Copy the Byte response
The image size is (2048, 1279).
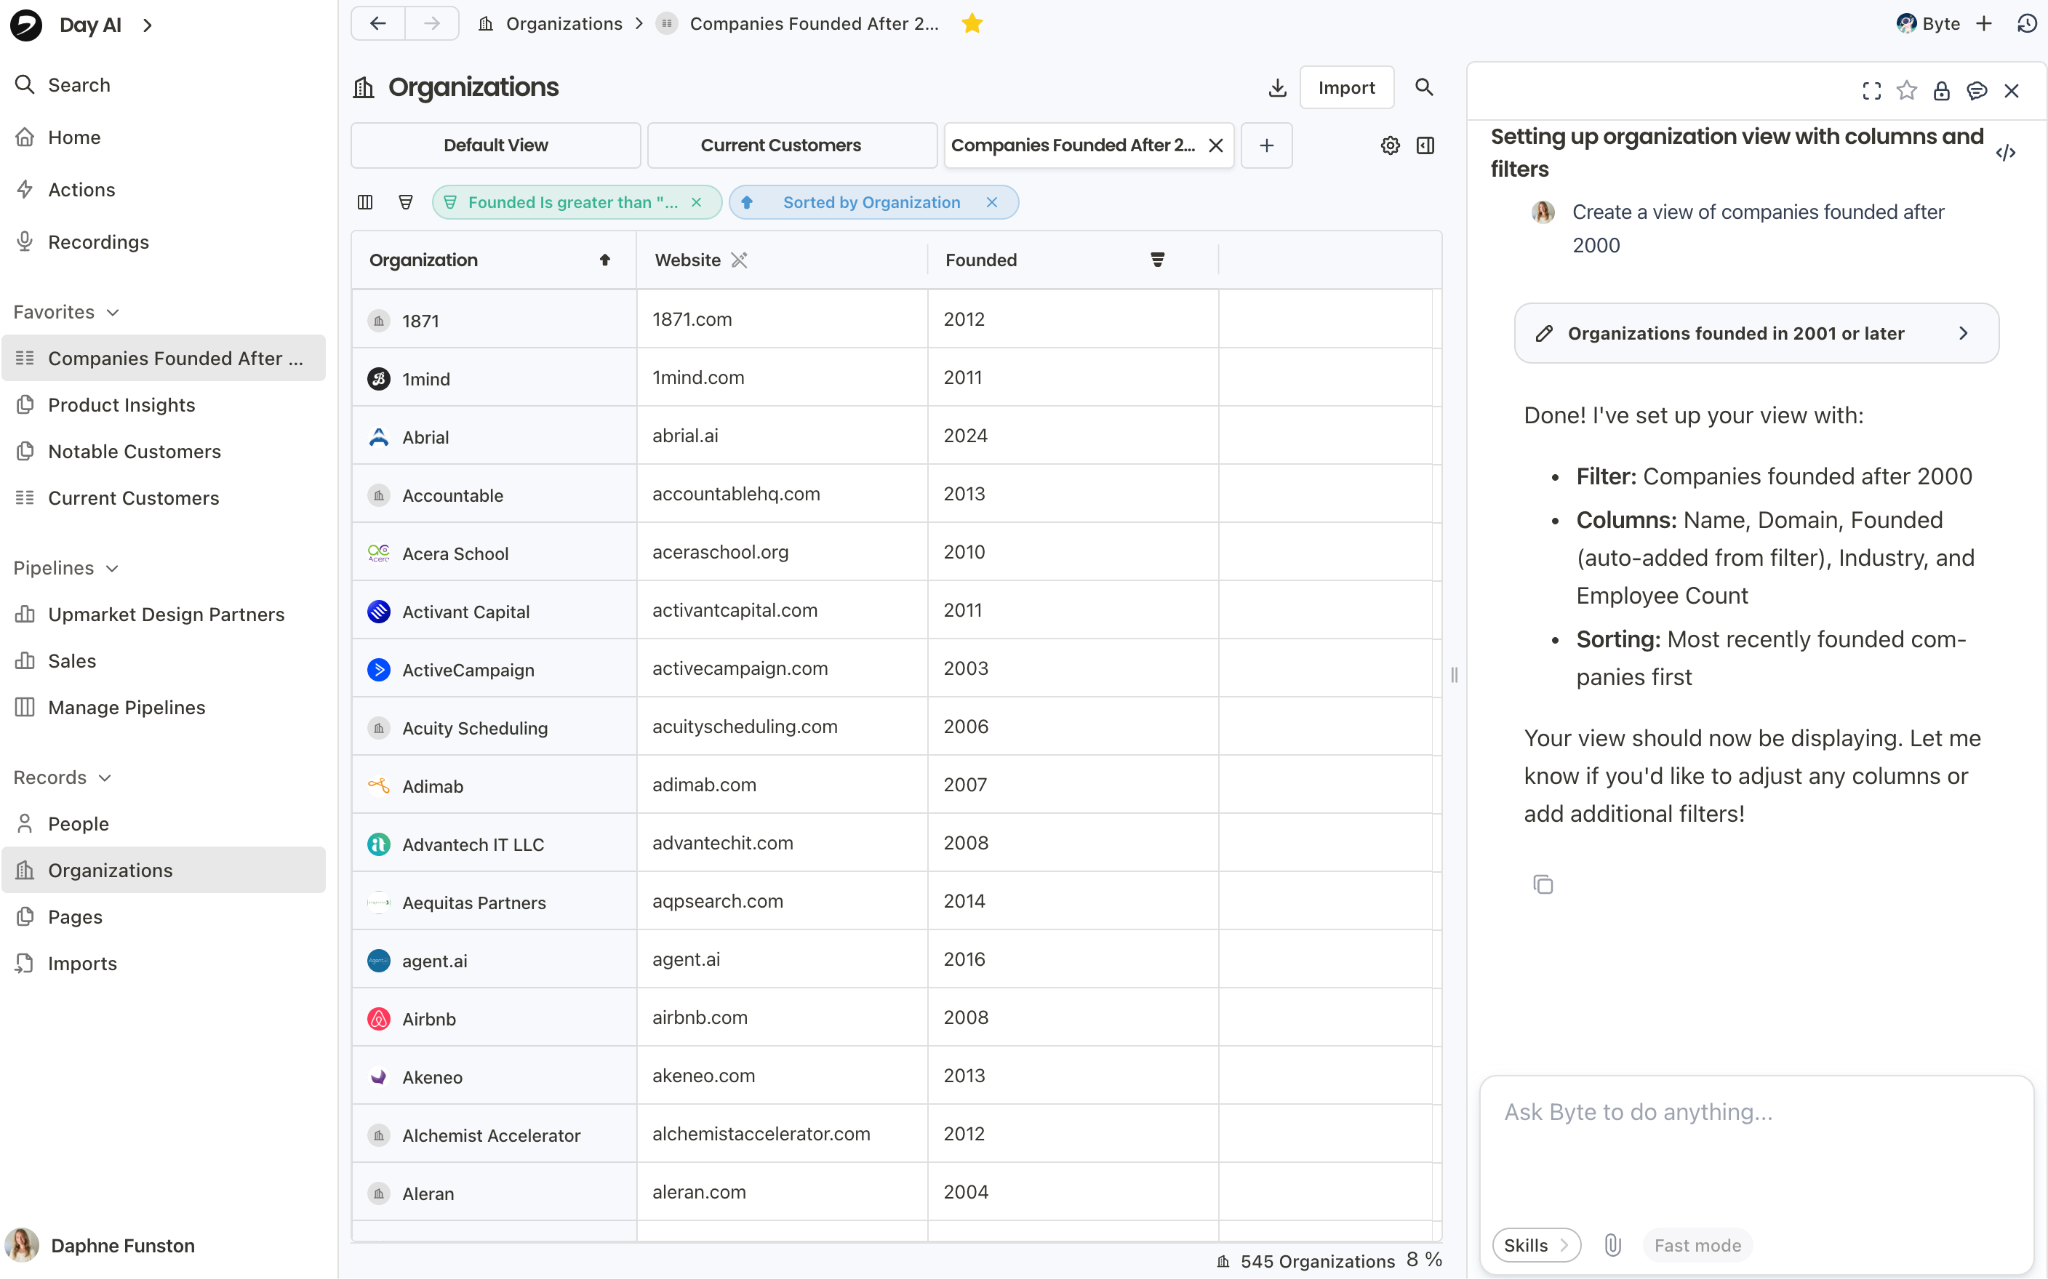point(1543,884)
